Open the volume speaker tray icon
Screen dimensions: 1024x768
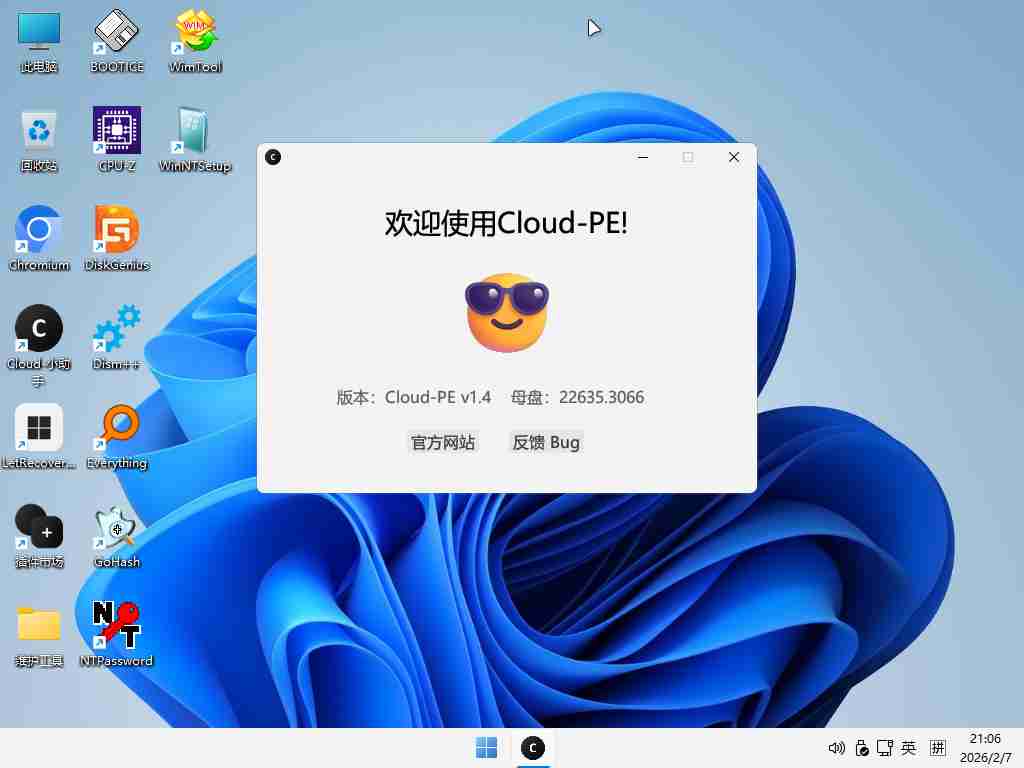point(836,748)
